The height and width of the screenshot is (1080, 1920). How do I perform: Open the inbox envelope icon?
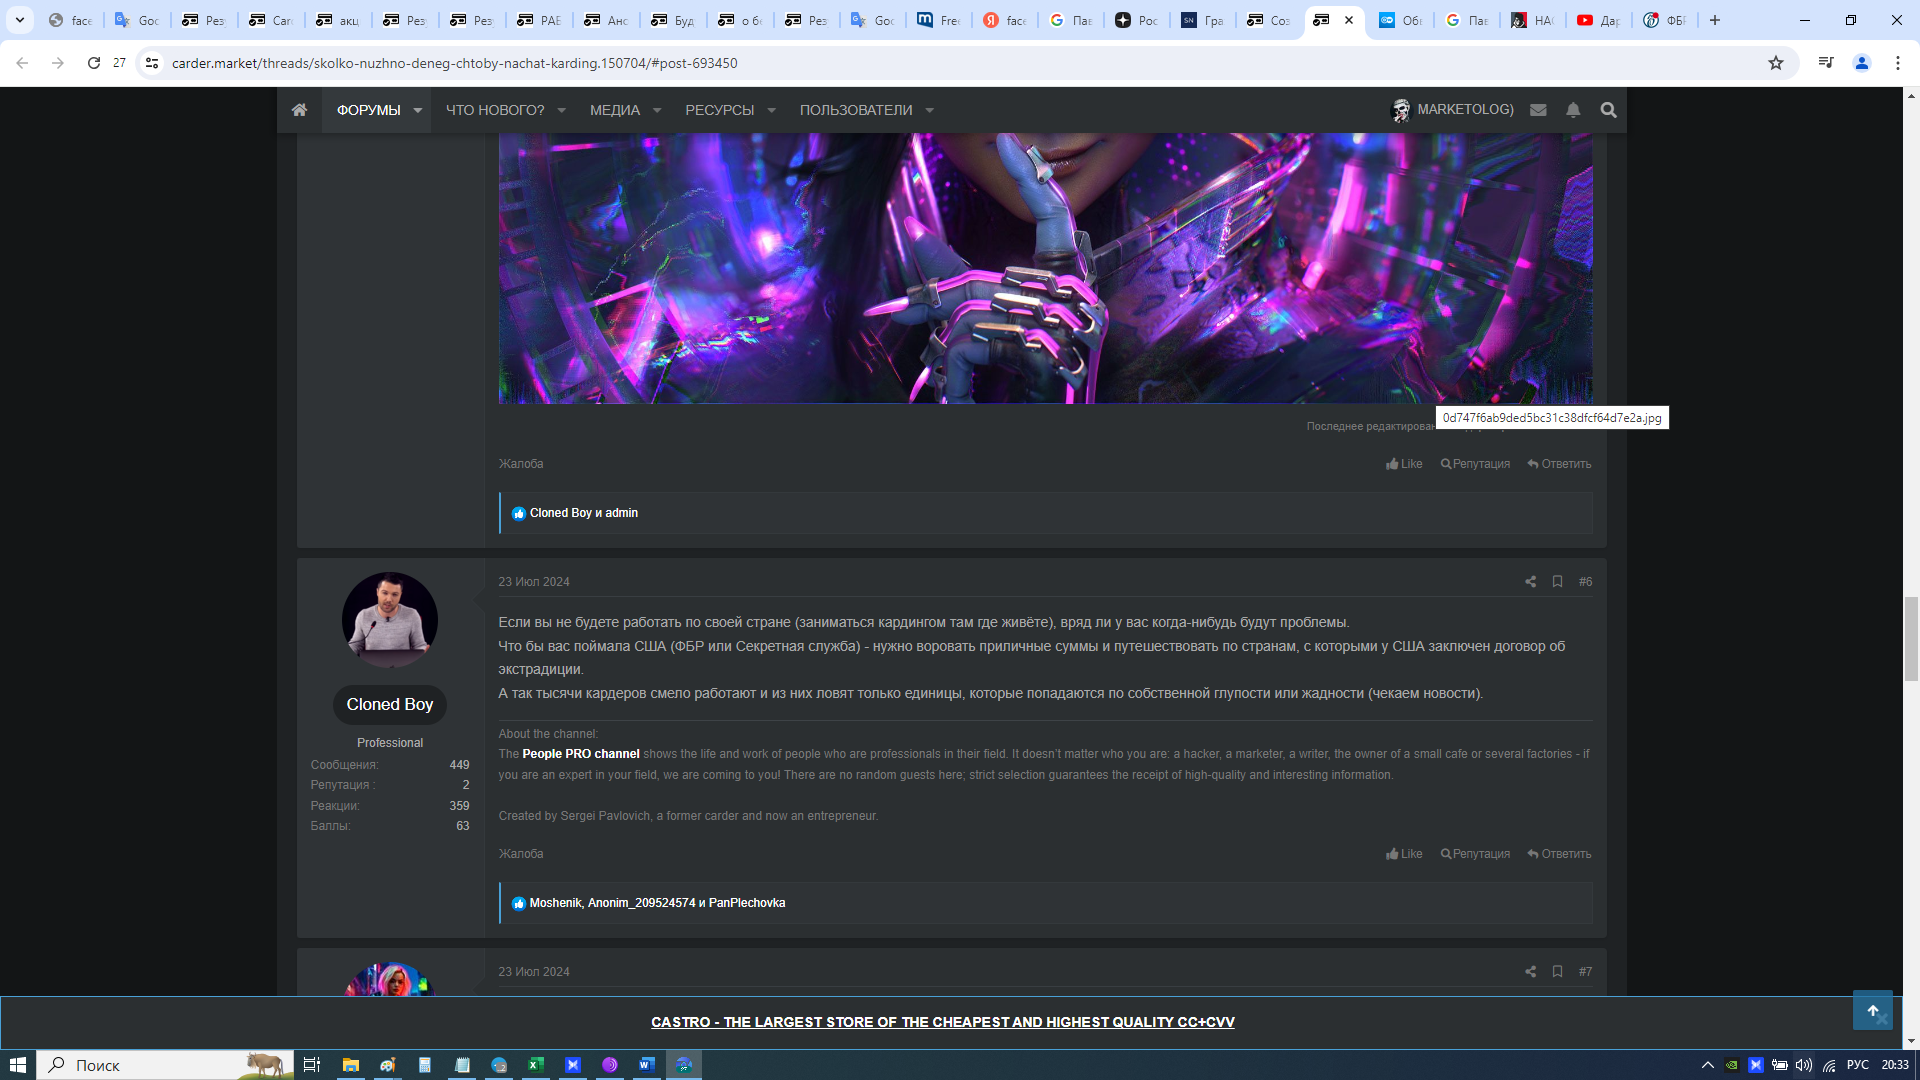click(x=1538, y=110)
